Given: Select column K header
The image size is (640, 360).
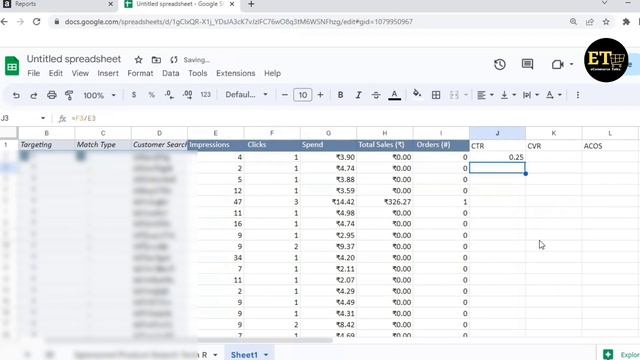Looking at the screenshot, I should pos(553,133).
